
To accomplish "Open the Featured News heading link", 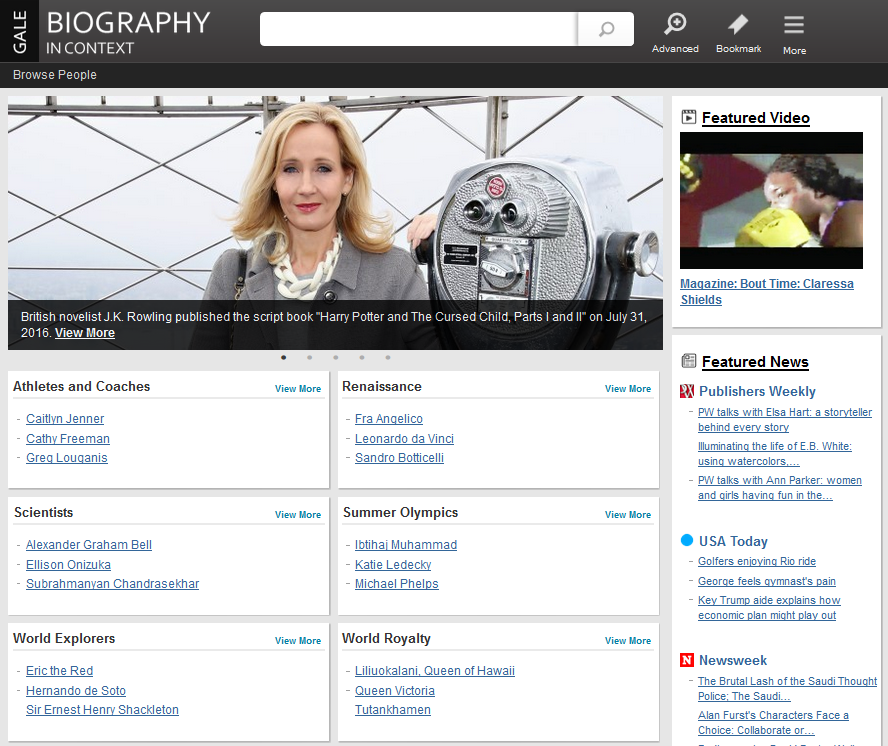I will (x=755, y=362).
